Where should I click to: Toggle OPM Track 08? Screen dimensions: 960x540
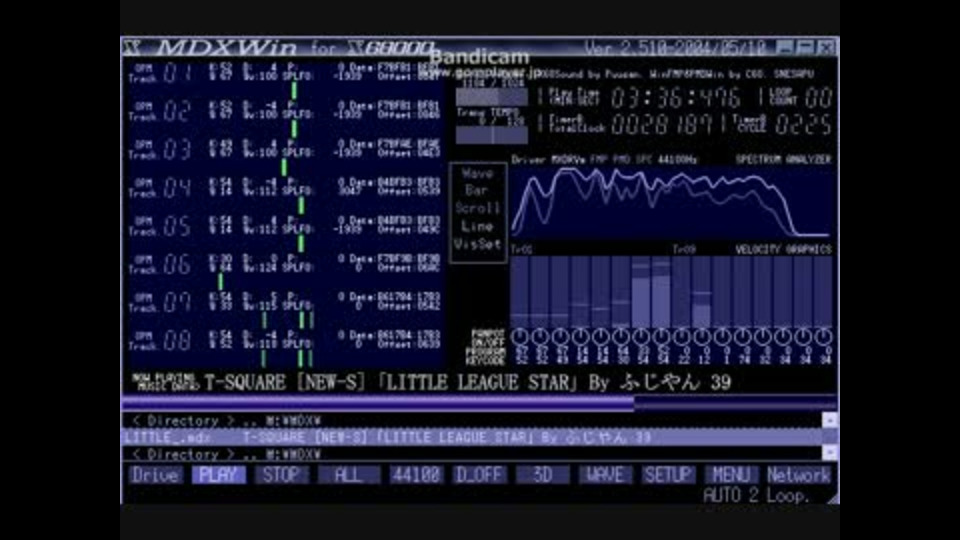tap(161, 340)
